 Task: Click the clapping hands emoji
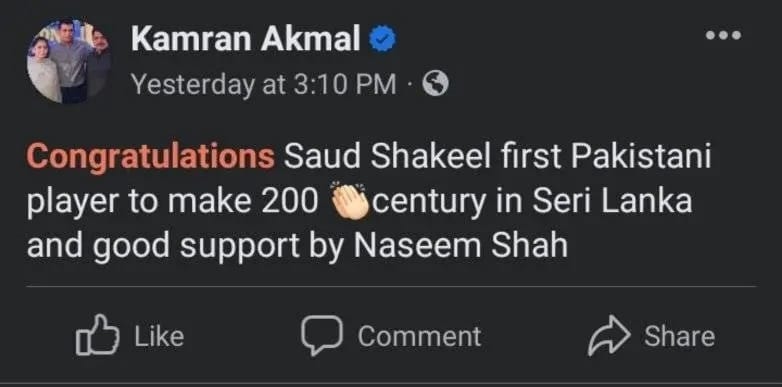[x=350, y=204]
